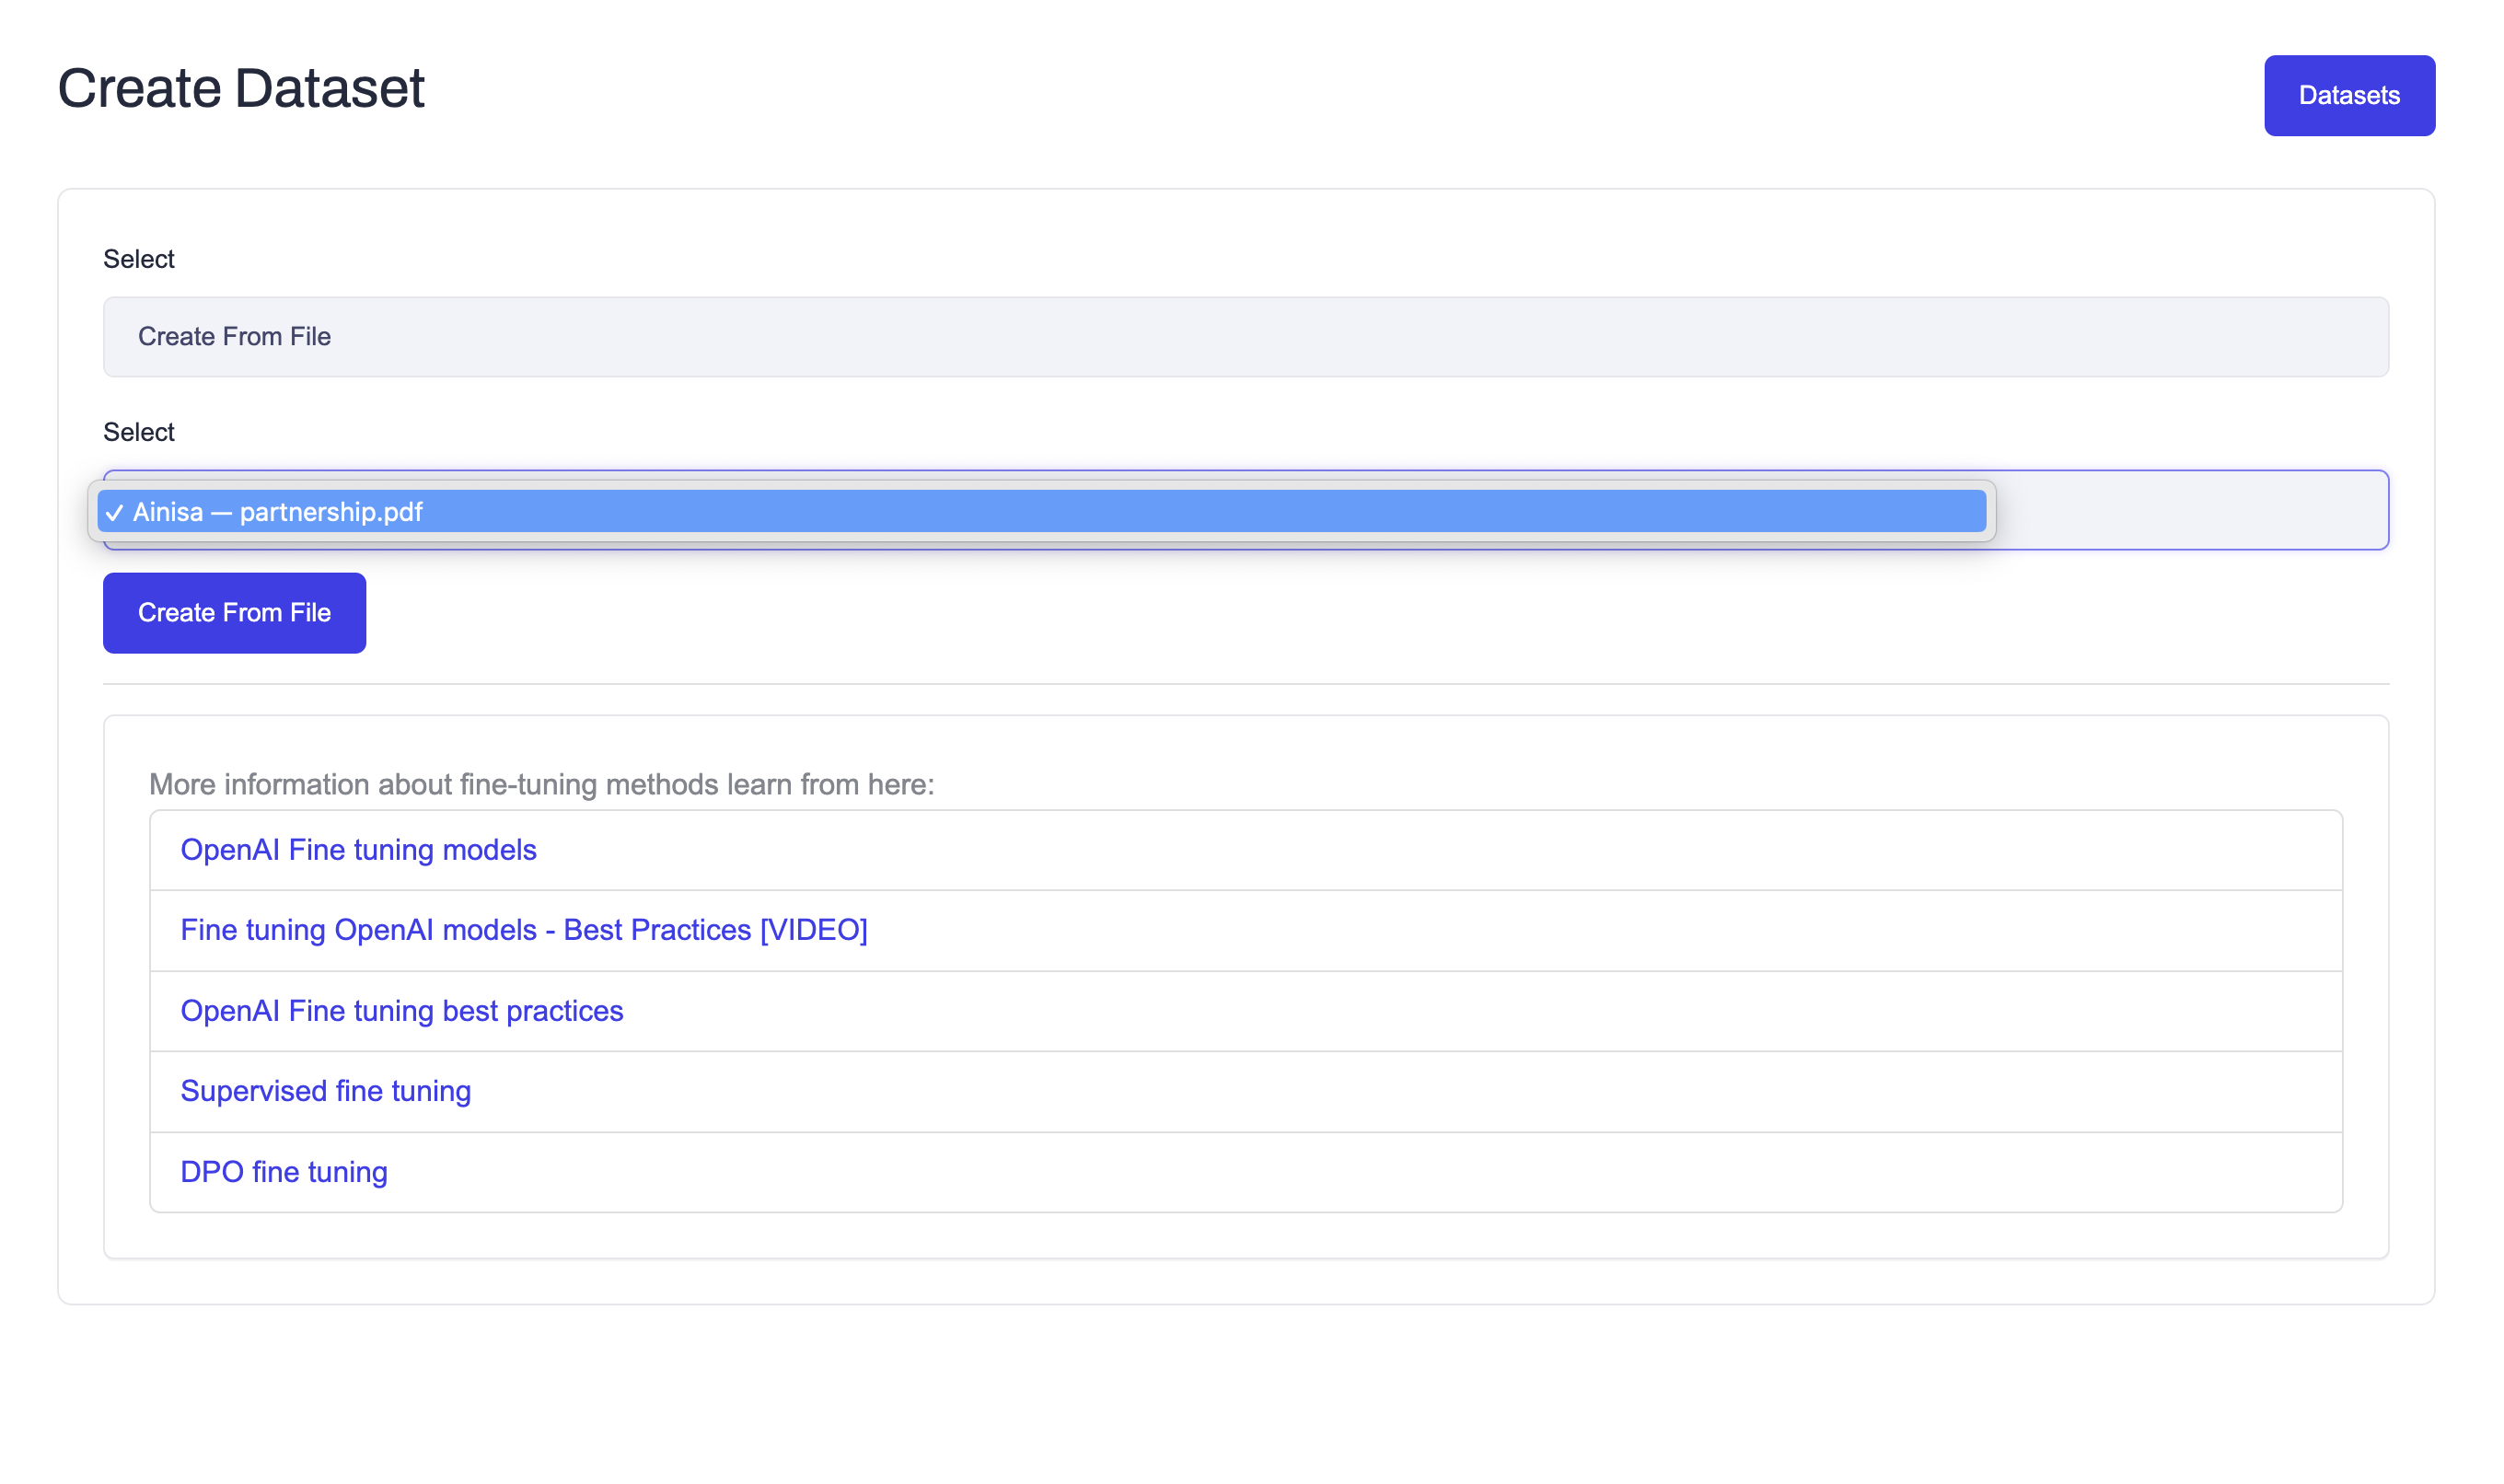Click the Select label above the file dropdown
2504x1484 pixels.
coord(139,432)
